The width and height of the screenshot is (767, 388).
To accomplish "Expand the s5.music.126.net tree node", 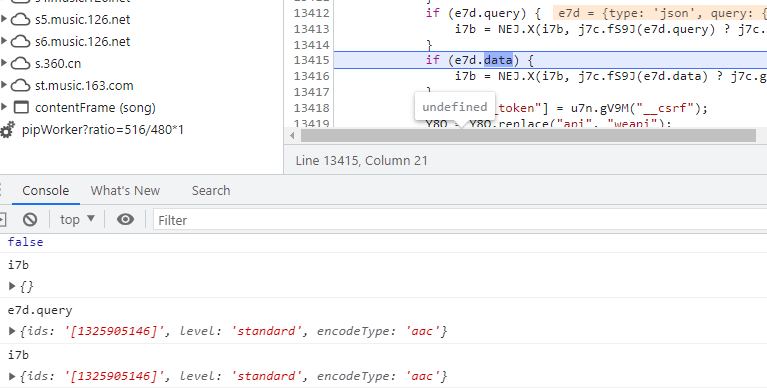I will [x=4, y=20].
